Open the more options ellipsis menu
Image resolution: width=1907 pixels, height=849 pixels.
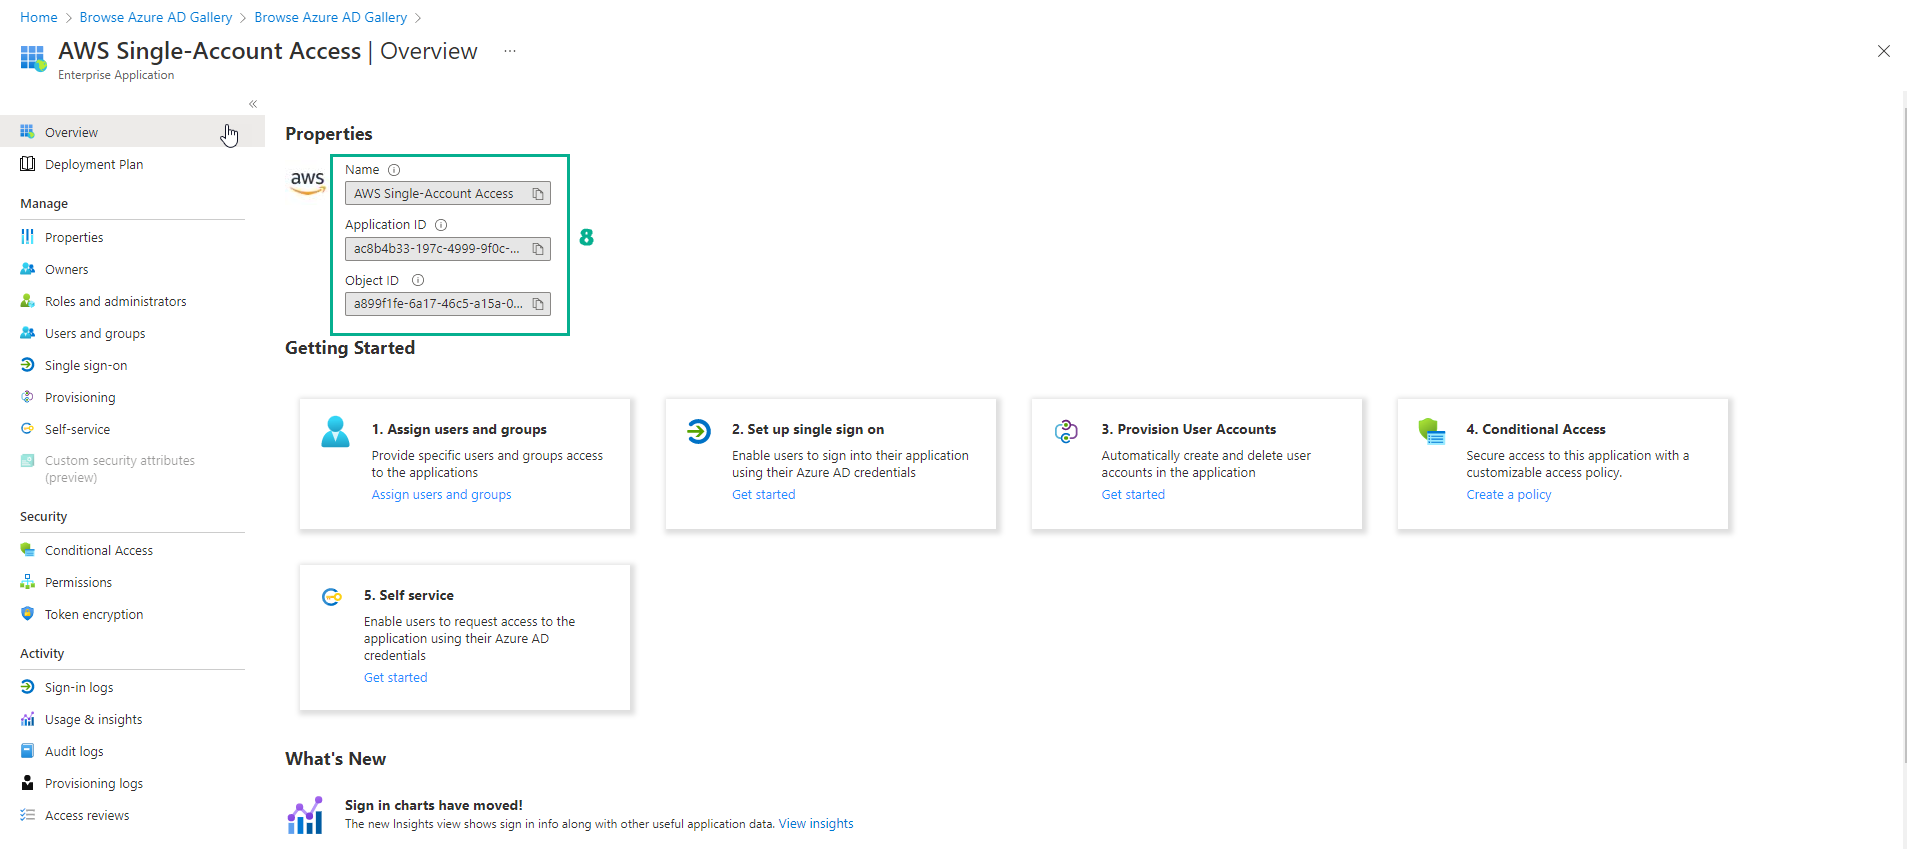pyautogui.click(x=510, y=51)
